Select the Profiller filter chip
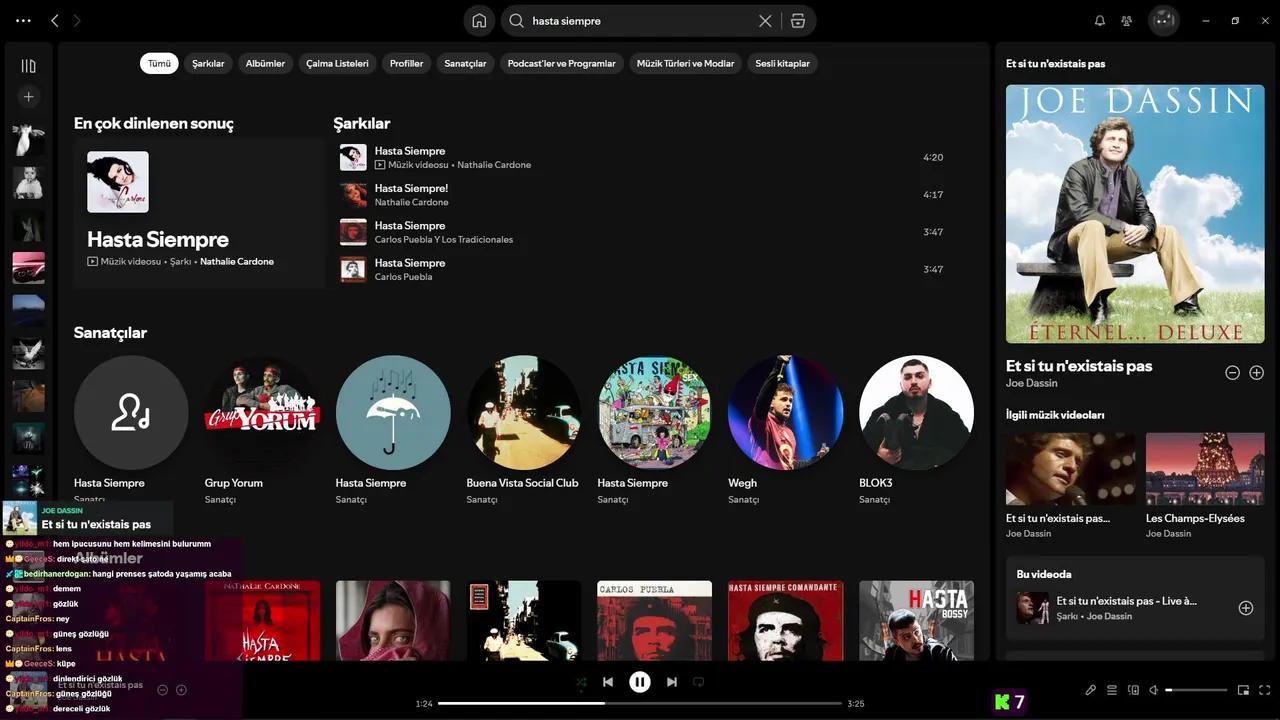The image size is (1280, 720). click(406, 63)
